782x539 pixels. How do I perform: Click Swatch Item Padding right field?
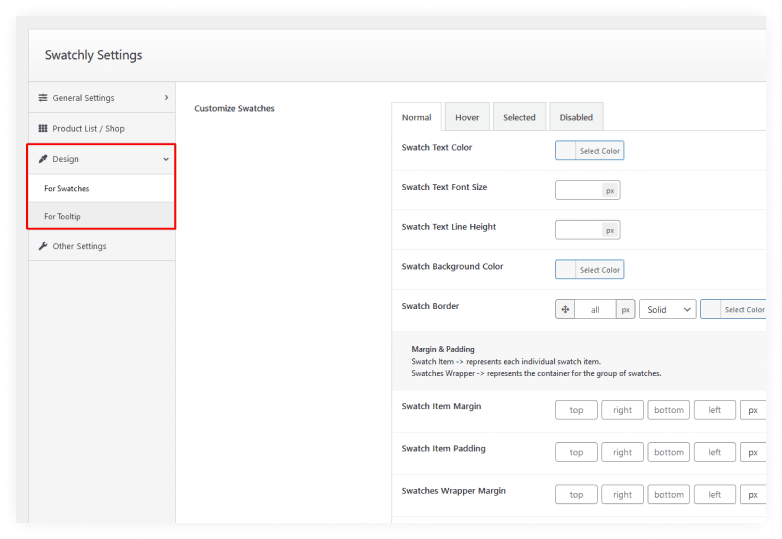(622, 452)
